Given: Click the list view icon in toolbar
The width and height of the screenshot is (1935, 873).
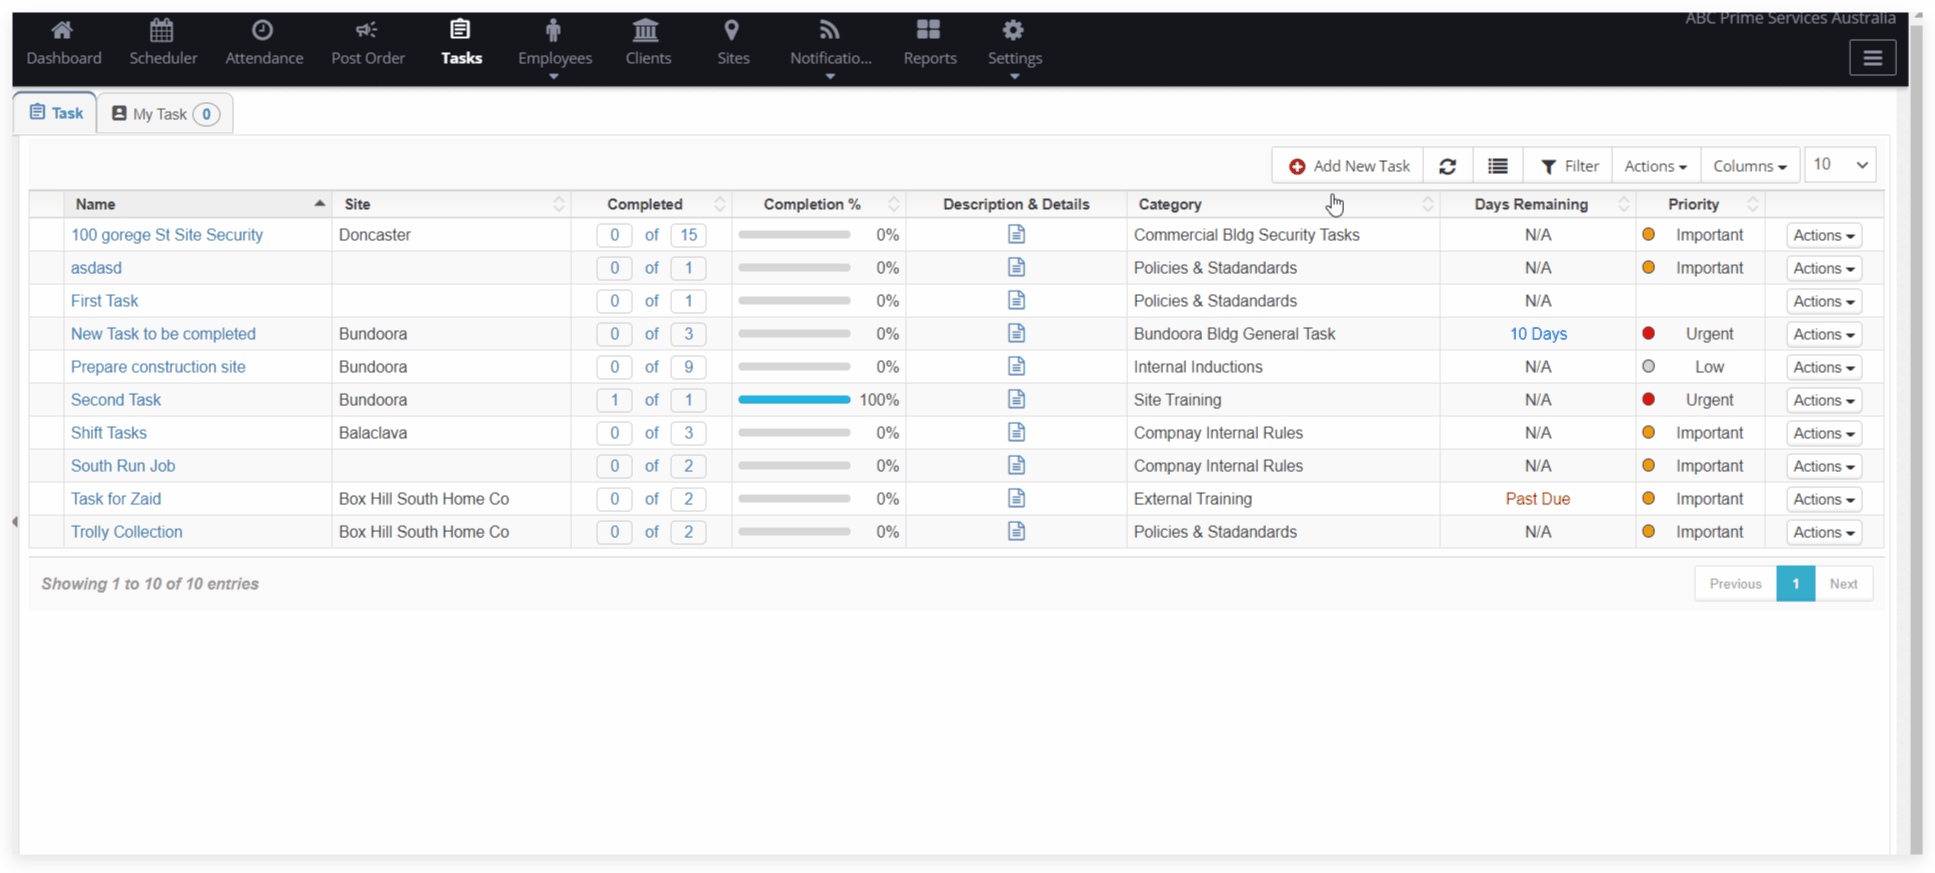Looking at the screenshot, I should click(x=1497, y=166).
